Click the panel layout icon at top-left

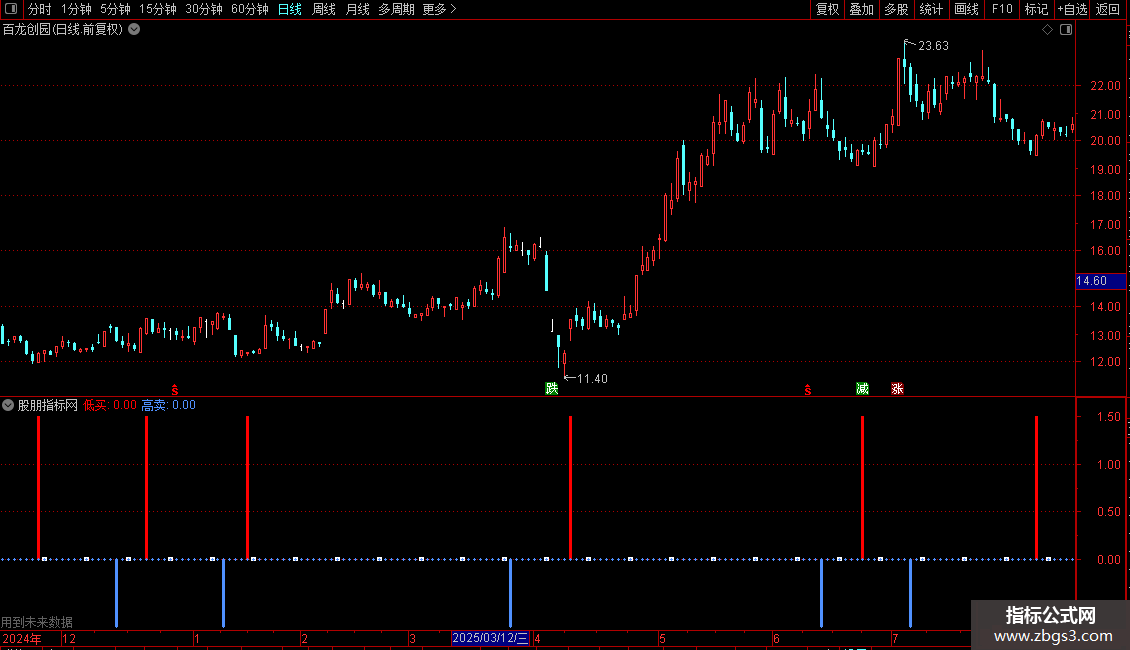[x=11, y=9]
